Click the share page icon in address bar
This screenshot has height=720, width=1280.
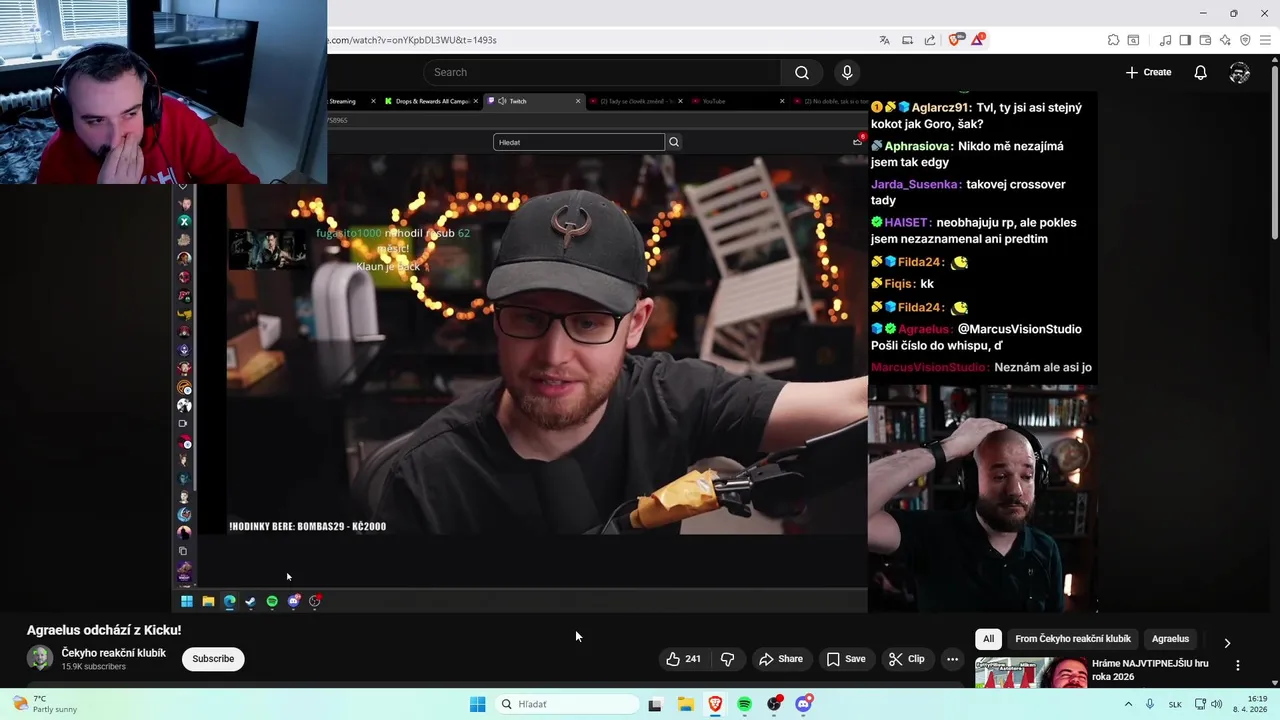click(x=930, y=40)
